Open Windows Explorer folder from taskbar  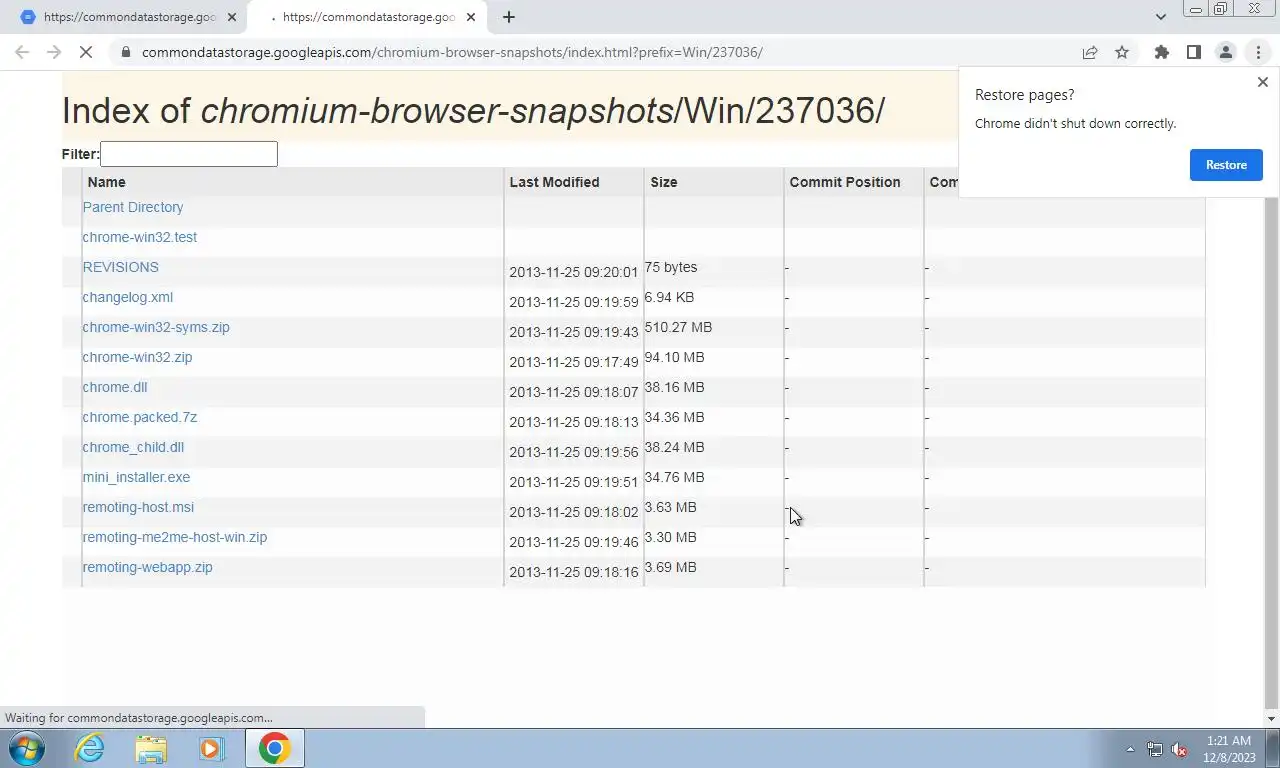[151, 748]
